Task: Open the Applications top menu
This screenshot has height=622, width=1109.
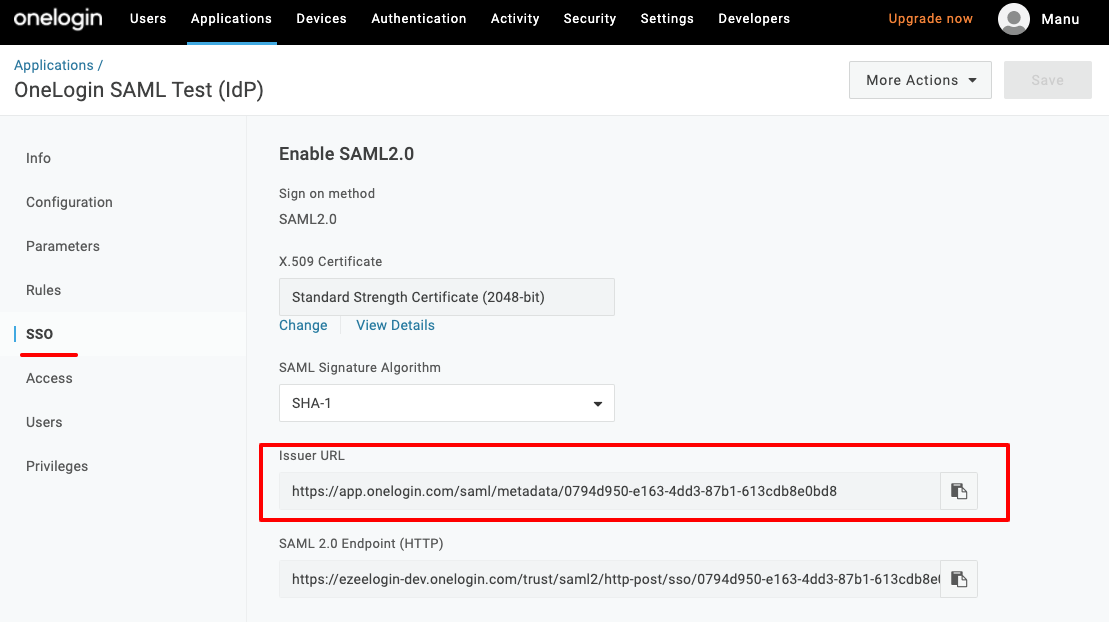Action: [231, 19]
